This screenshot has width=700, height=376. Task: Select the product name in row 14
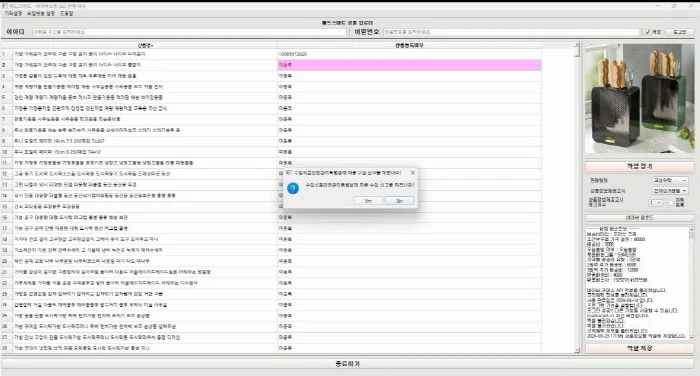pos(145,196)
